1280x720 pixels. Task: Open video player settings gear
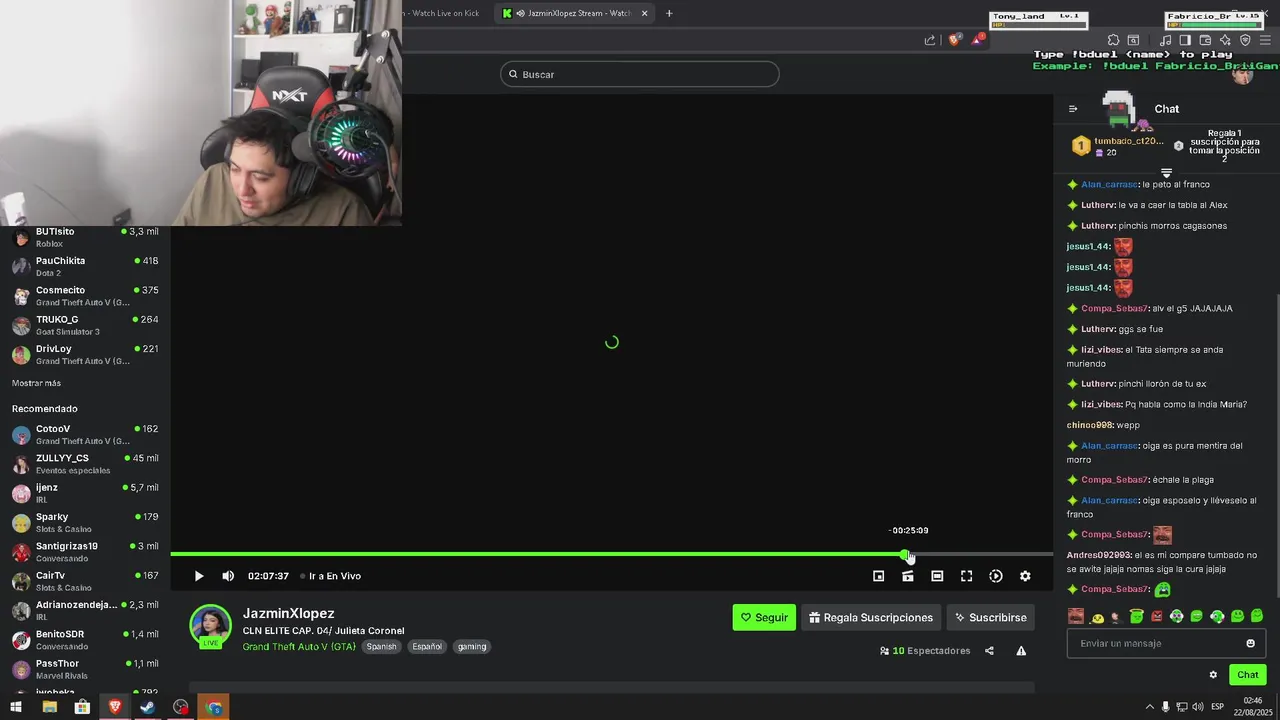(x=1025, y=576)
